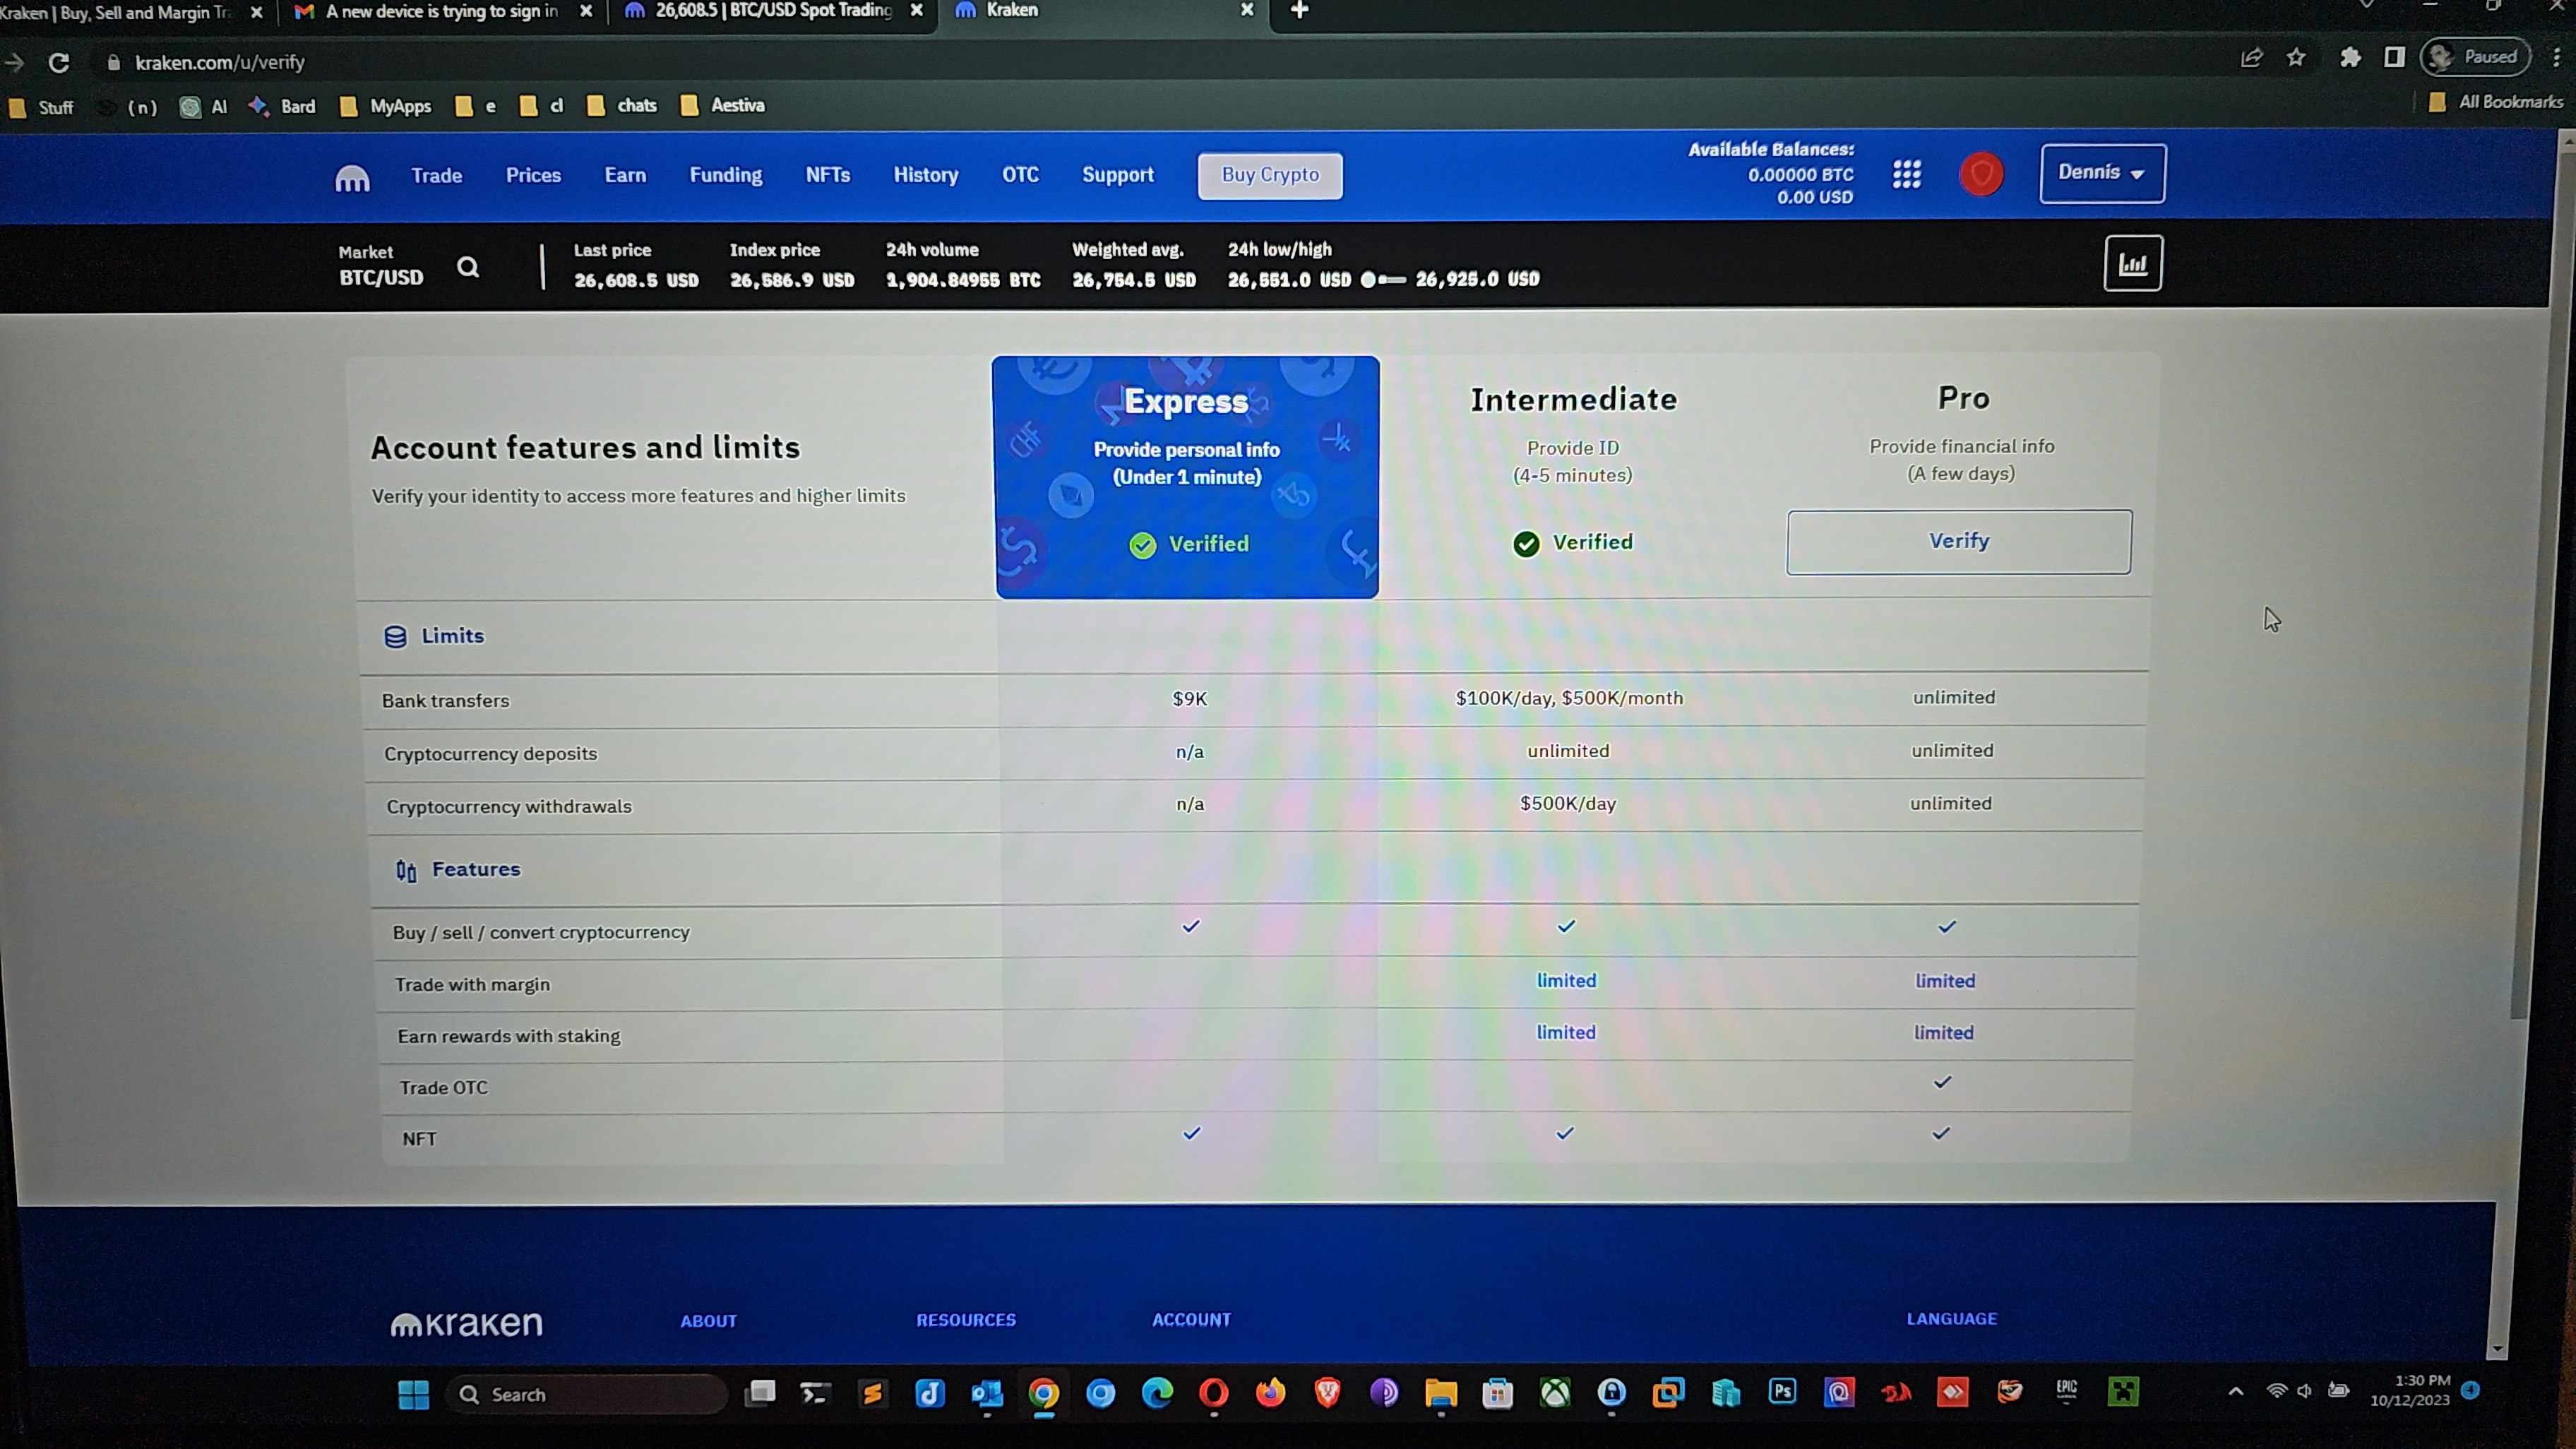Expand the Dennis account dropdown
Image resolution: width=2576 pixels, height=1449 pixels.
coord(2101,173)
